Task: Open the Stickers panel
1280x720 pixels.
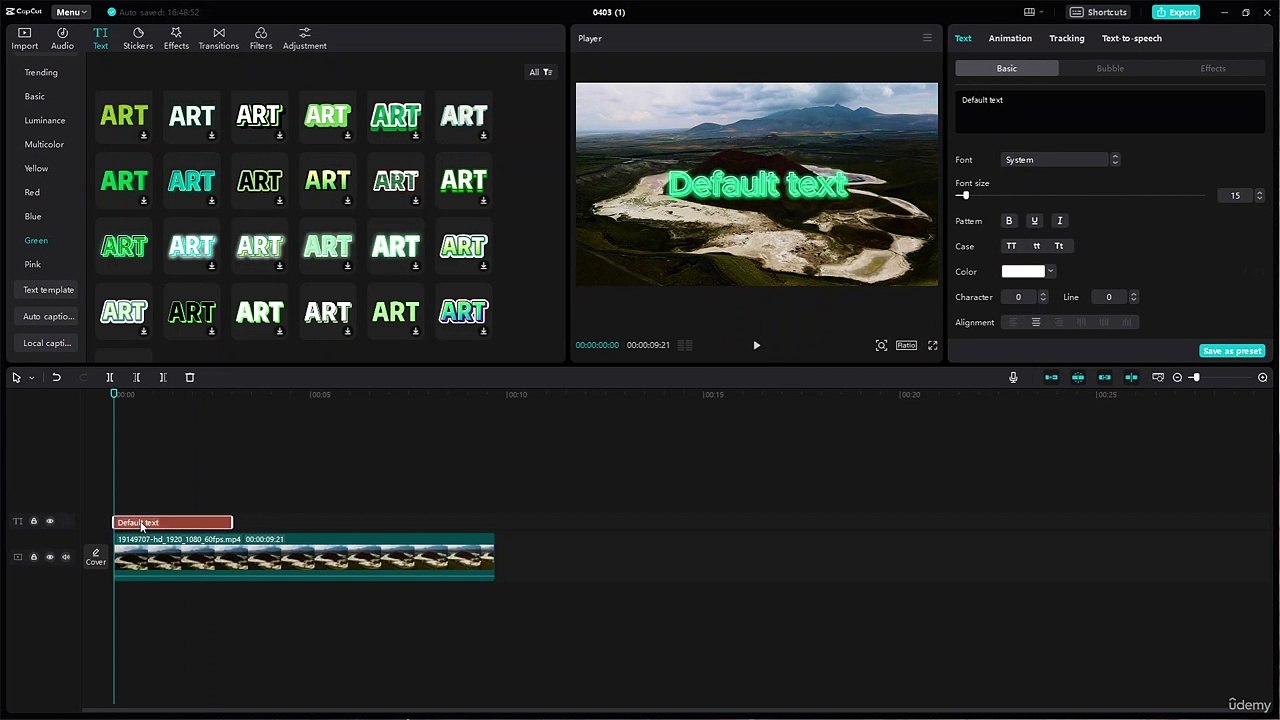Action: click(x=138, y=39)
